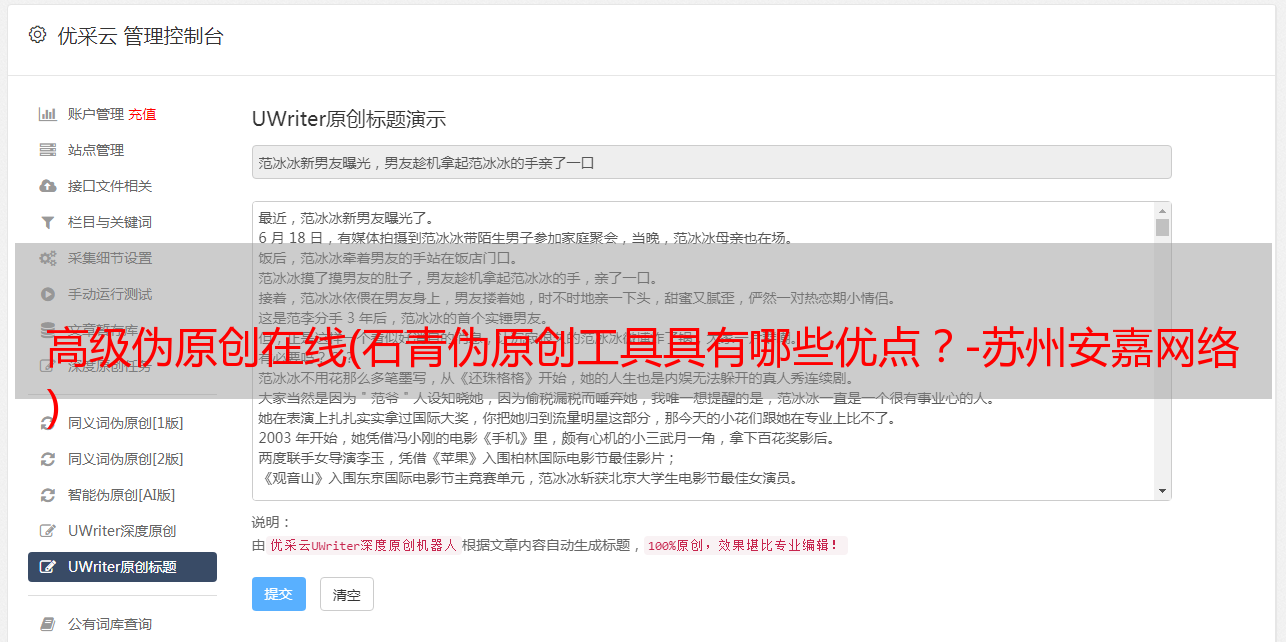Click the gear icon beside 优采云 管理控制台

click(x=37, y=35)
